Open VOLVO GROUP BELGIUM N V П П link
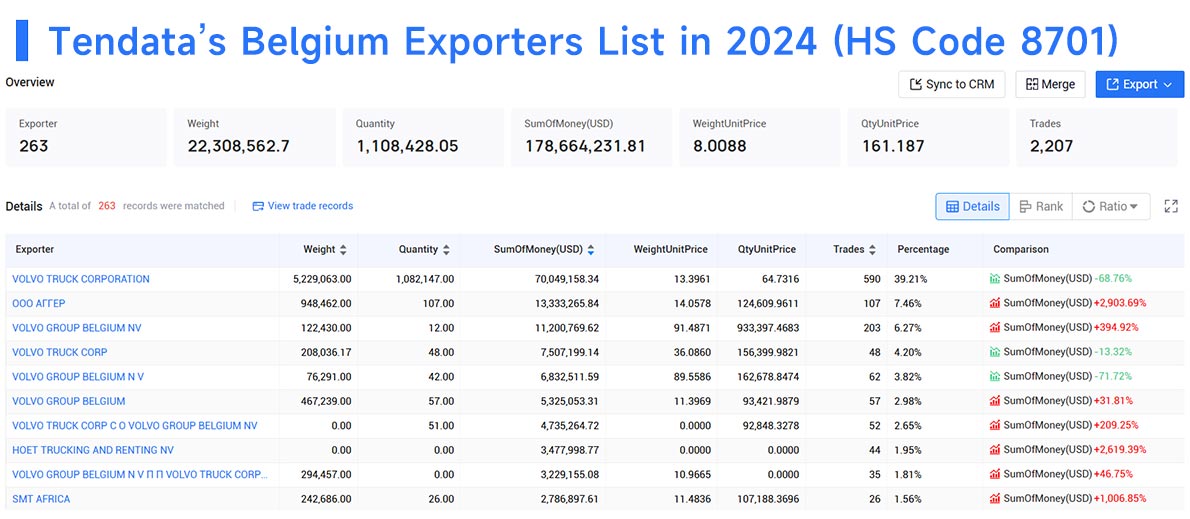This screenshot has width=1190, height=519. point(140,474)
